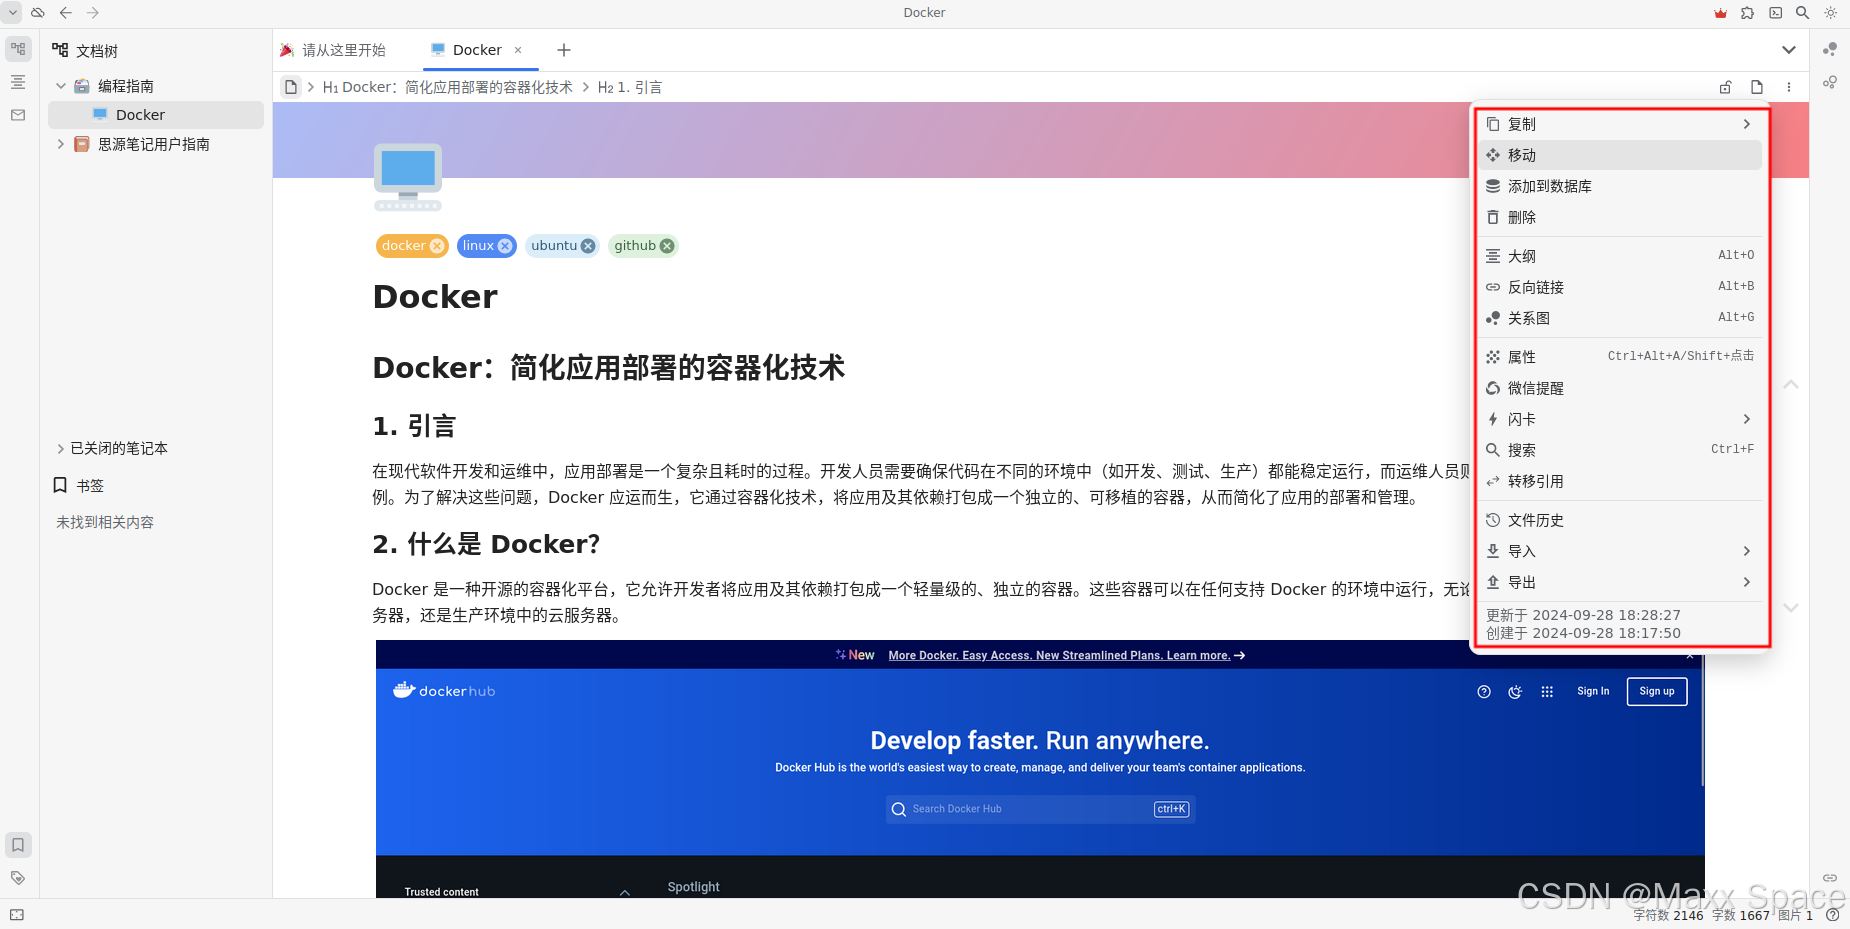Image resolution: width=1850 pixels, height=929 pixels.
Task: Open 大纲 from the context menu
Action: 1620,256
